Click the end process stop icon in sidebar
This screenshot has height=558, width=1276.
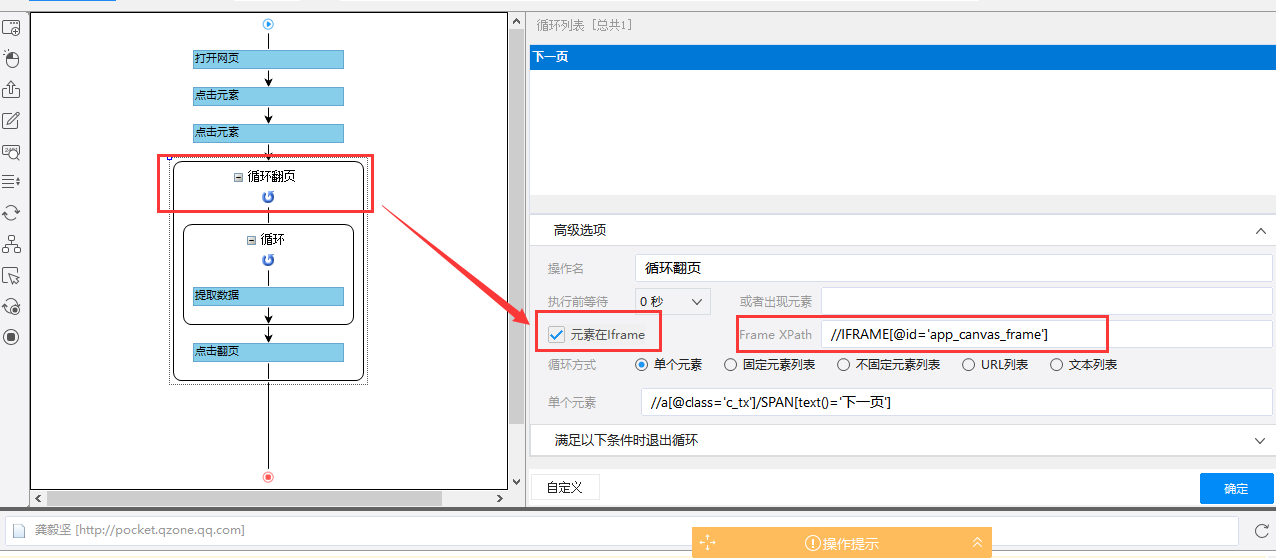11,337
